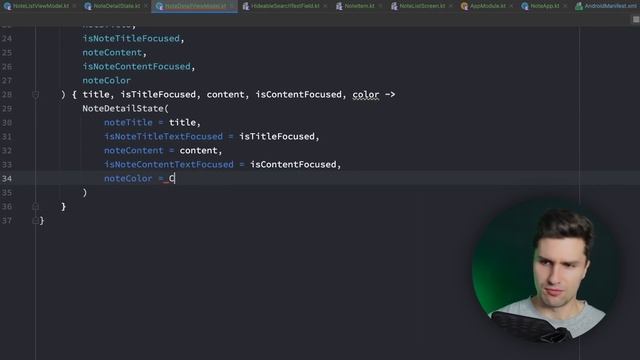Open the NoteItem.kt tab
The width and height of the screenshot is (640, 360).
[x=359, y=6]
